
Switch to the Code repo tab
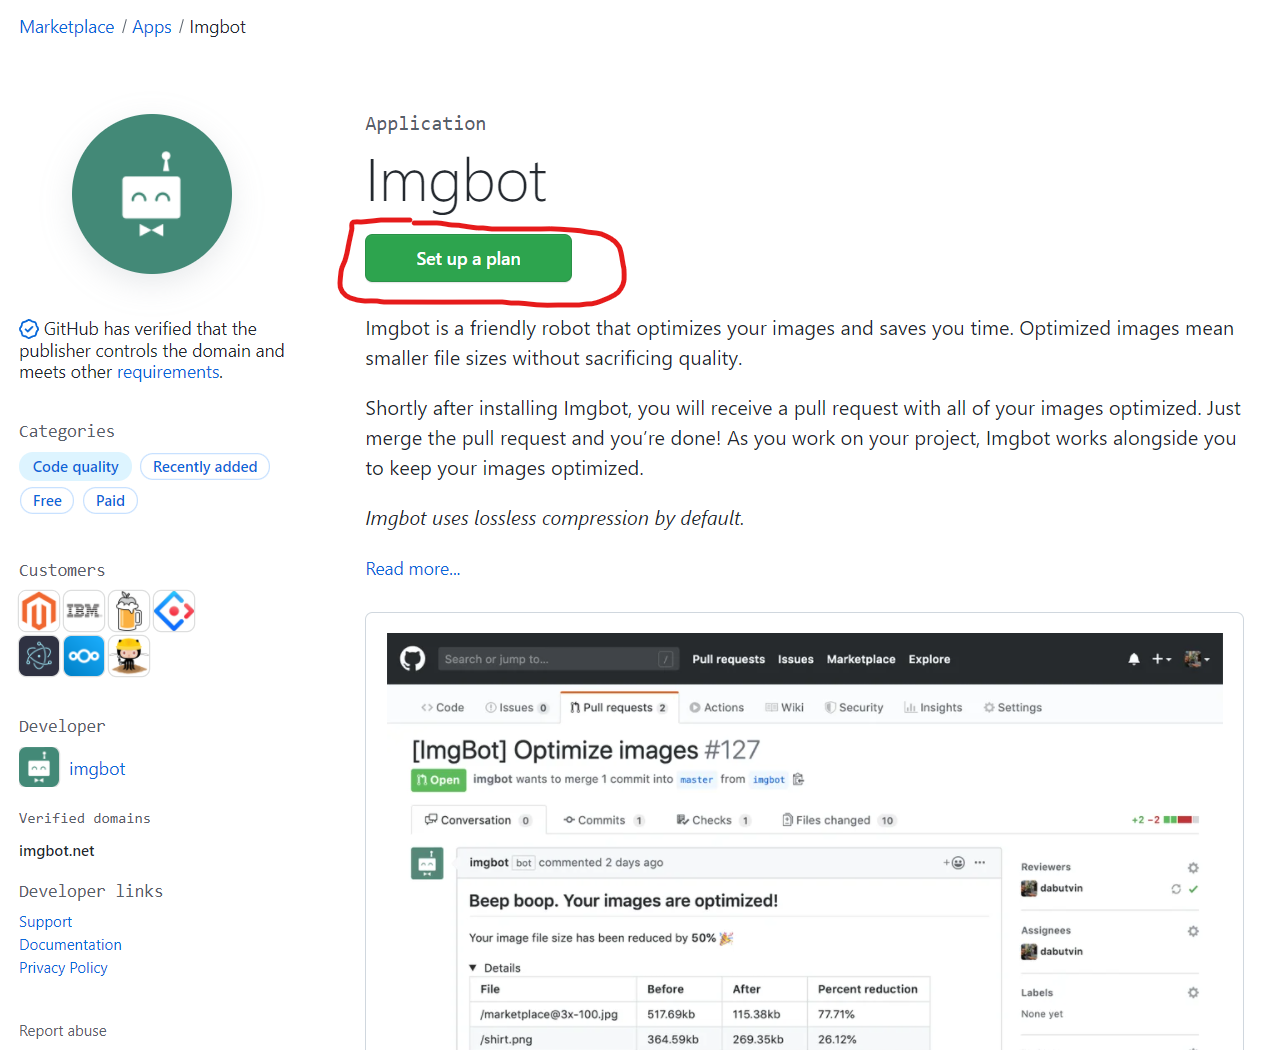click(x=442, y=707)
